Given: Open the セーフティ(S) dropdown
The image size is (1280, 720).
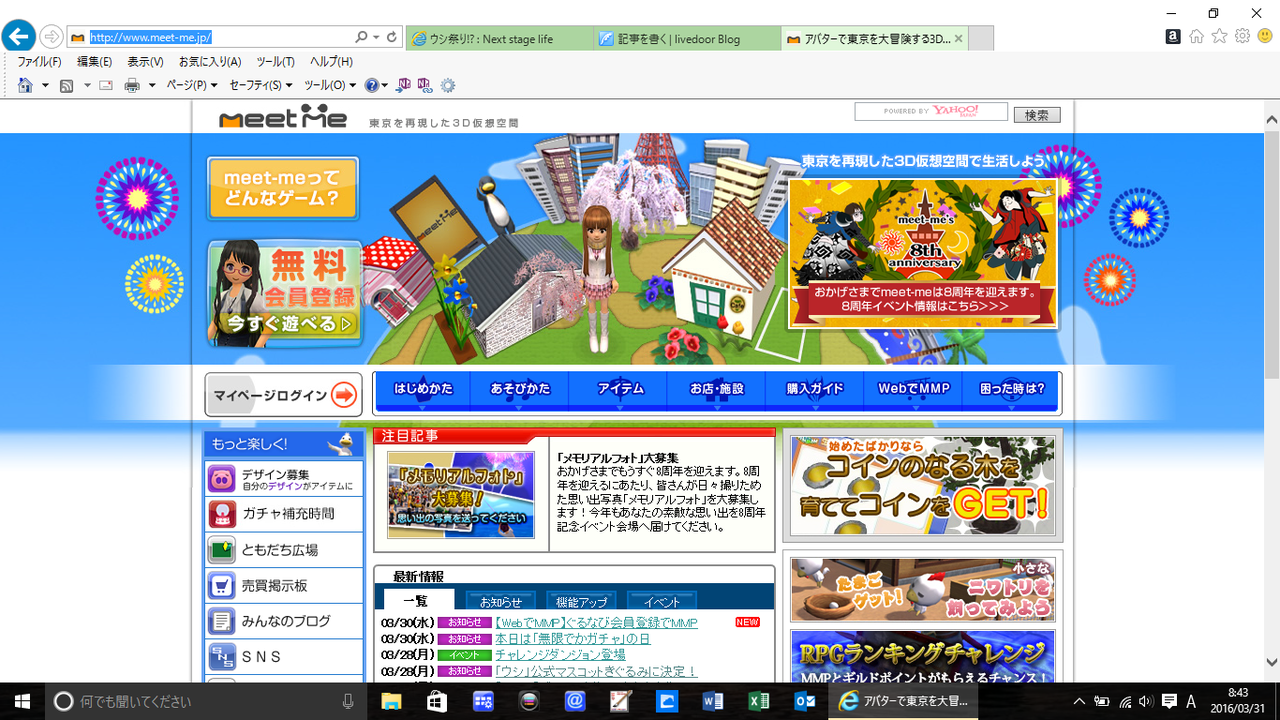Looking at the screenshot, I should point(261,86).
